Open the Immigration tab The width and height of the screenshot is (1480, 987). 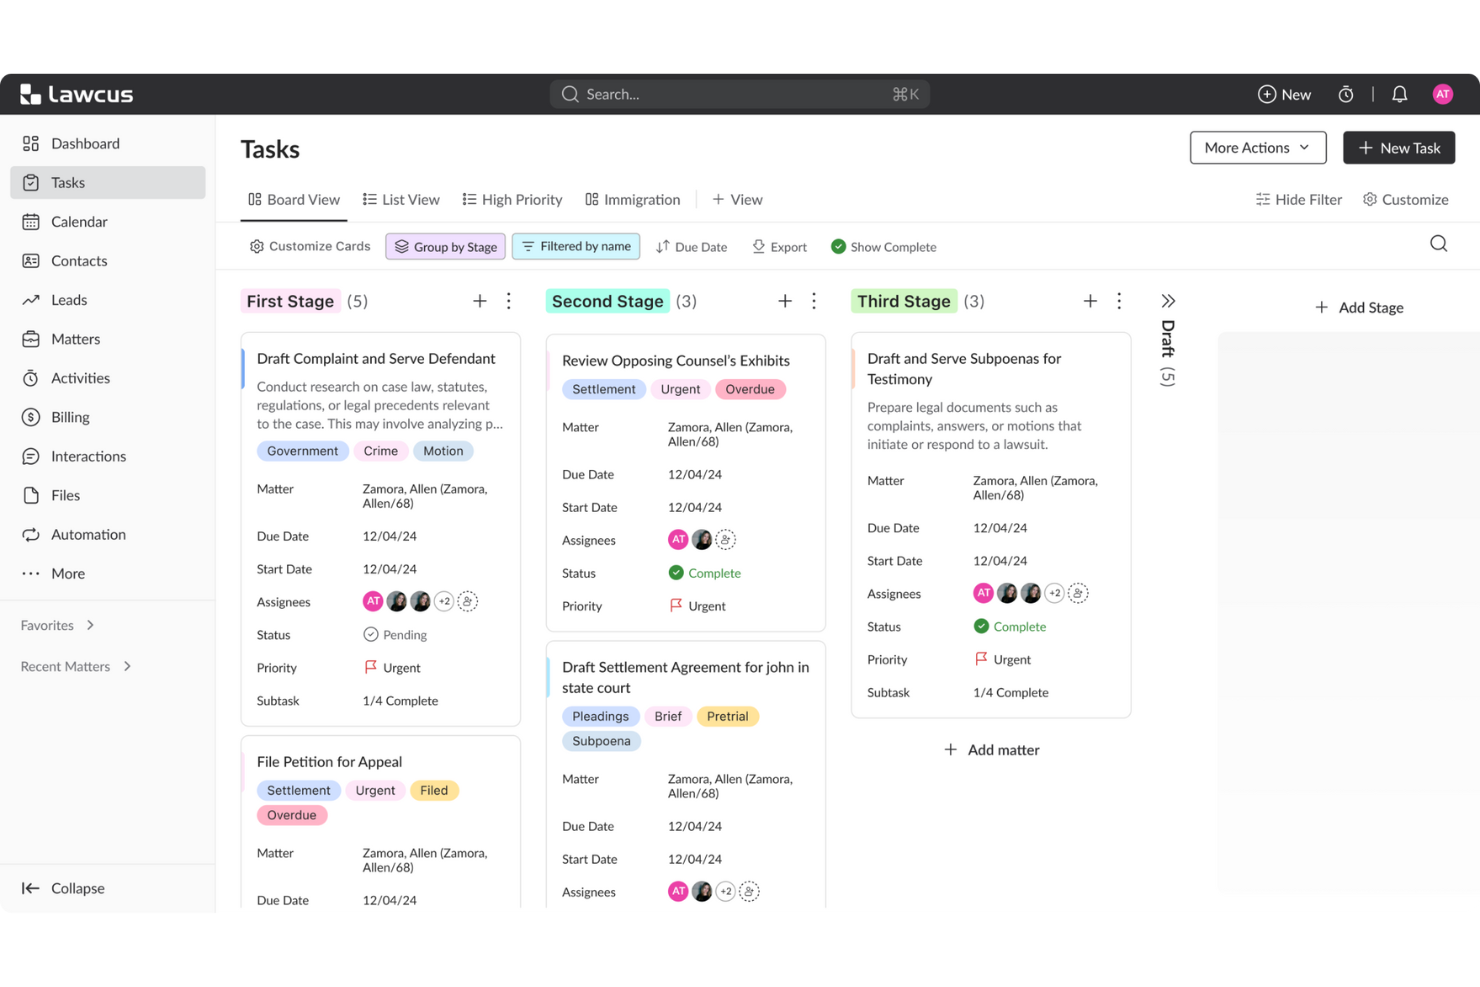tap(632, 199)
